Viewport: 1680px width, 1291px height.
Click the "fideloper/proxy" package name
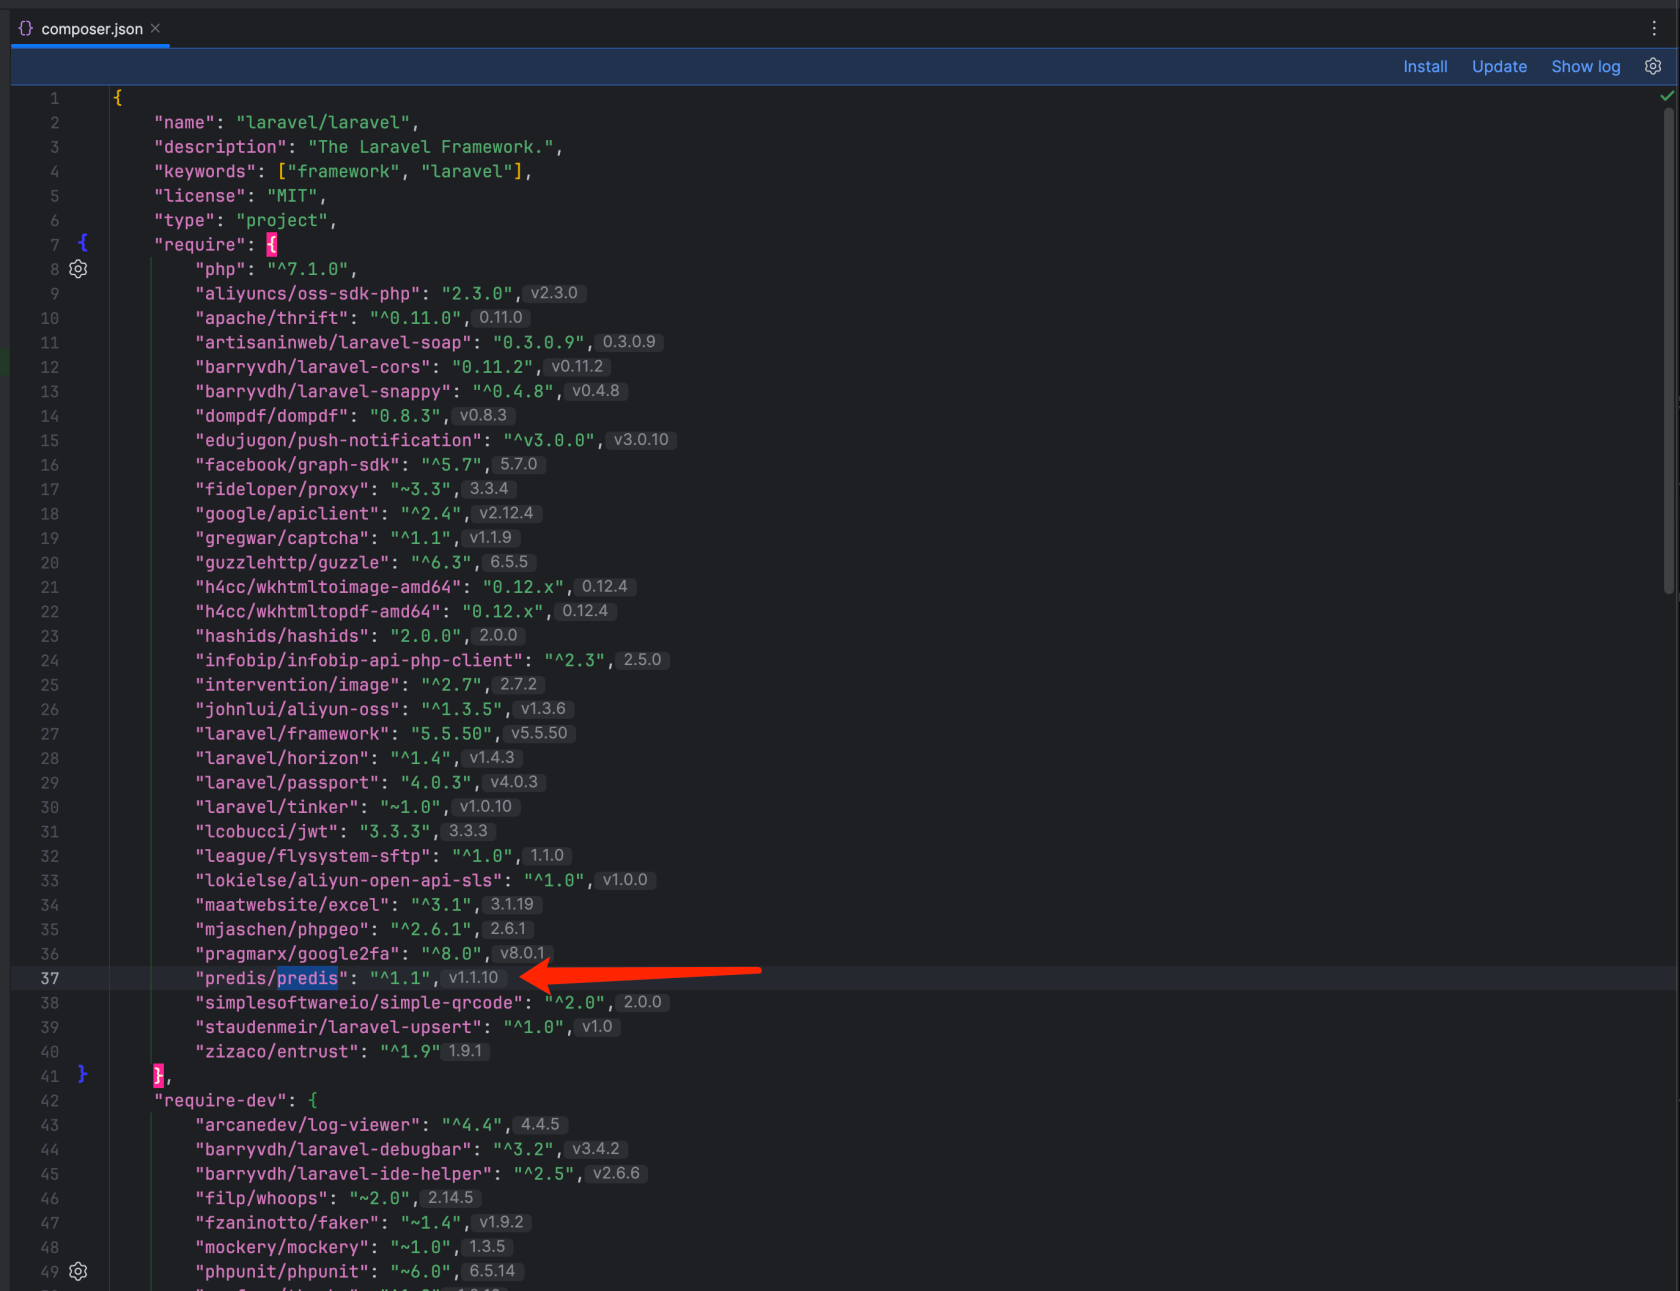282,489
